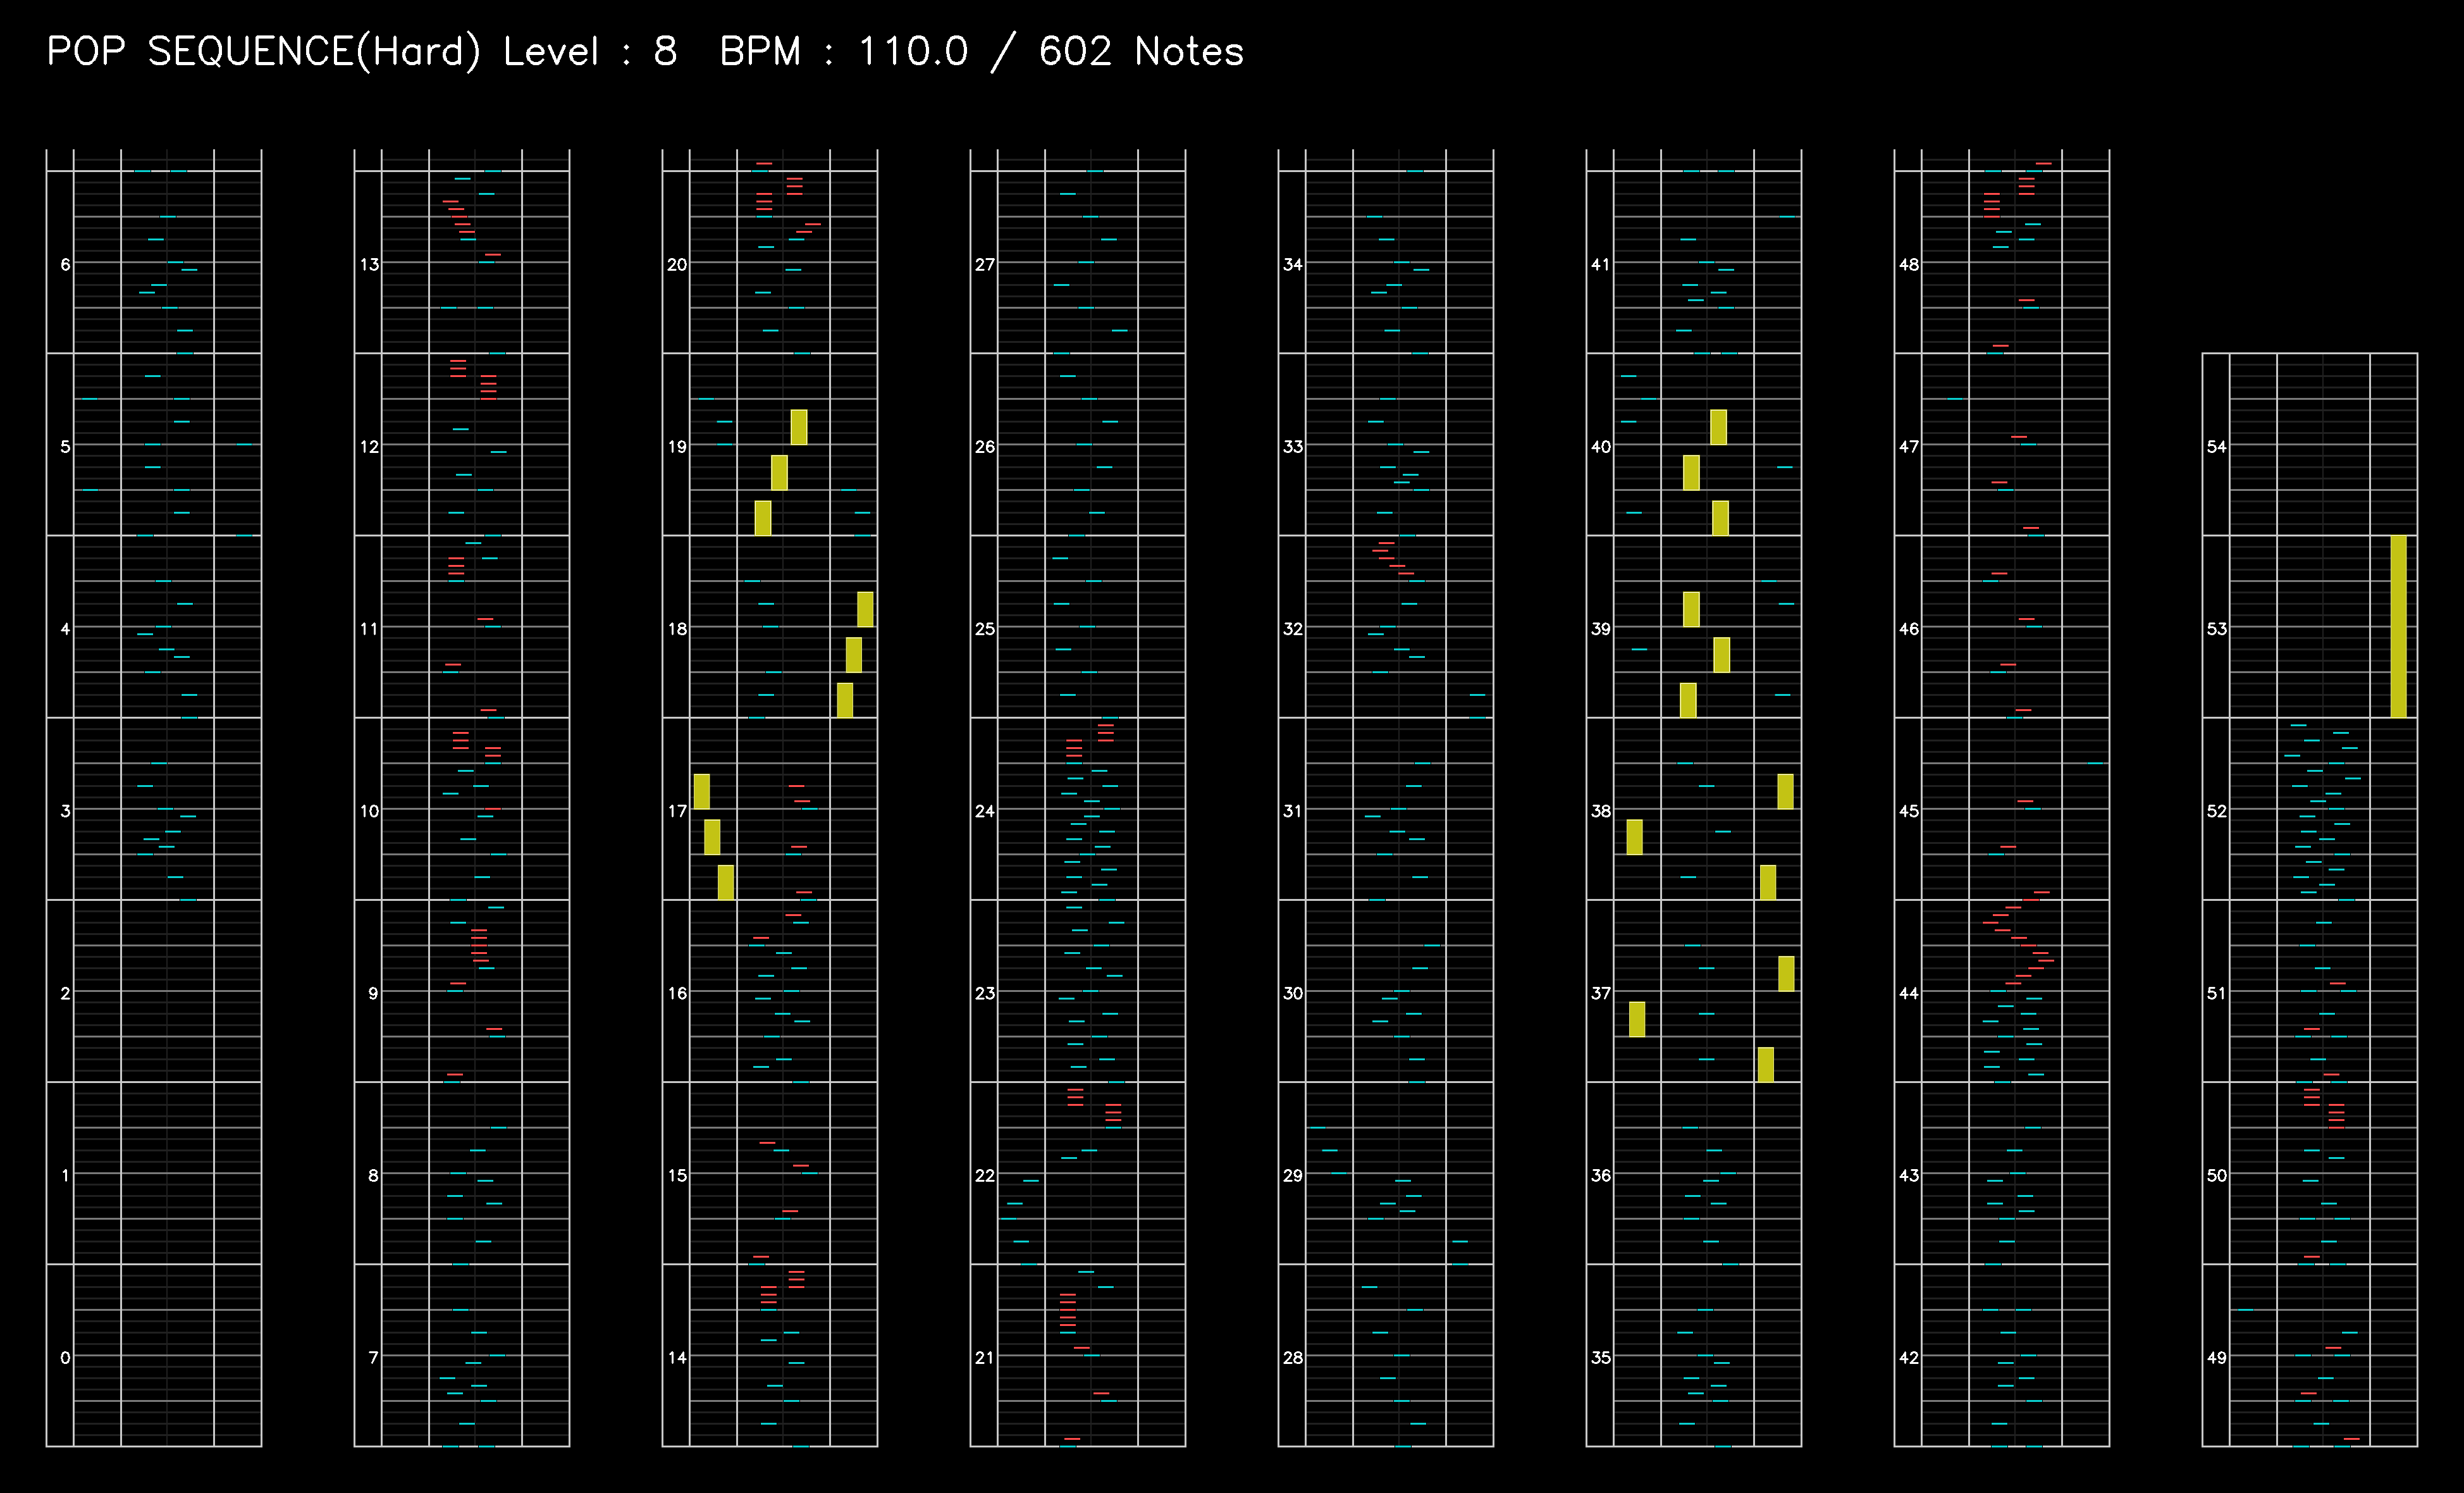Click the POP SEQUENCE(Hard) song title

(263, 52)
